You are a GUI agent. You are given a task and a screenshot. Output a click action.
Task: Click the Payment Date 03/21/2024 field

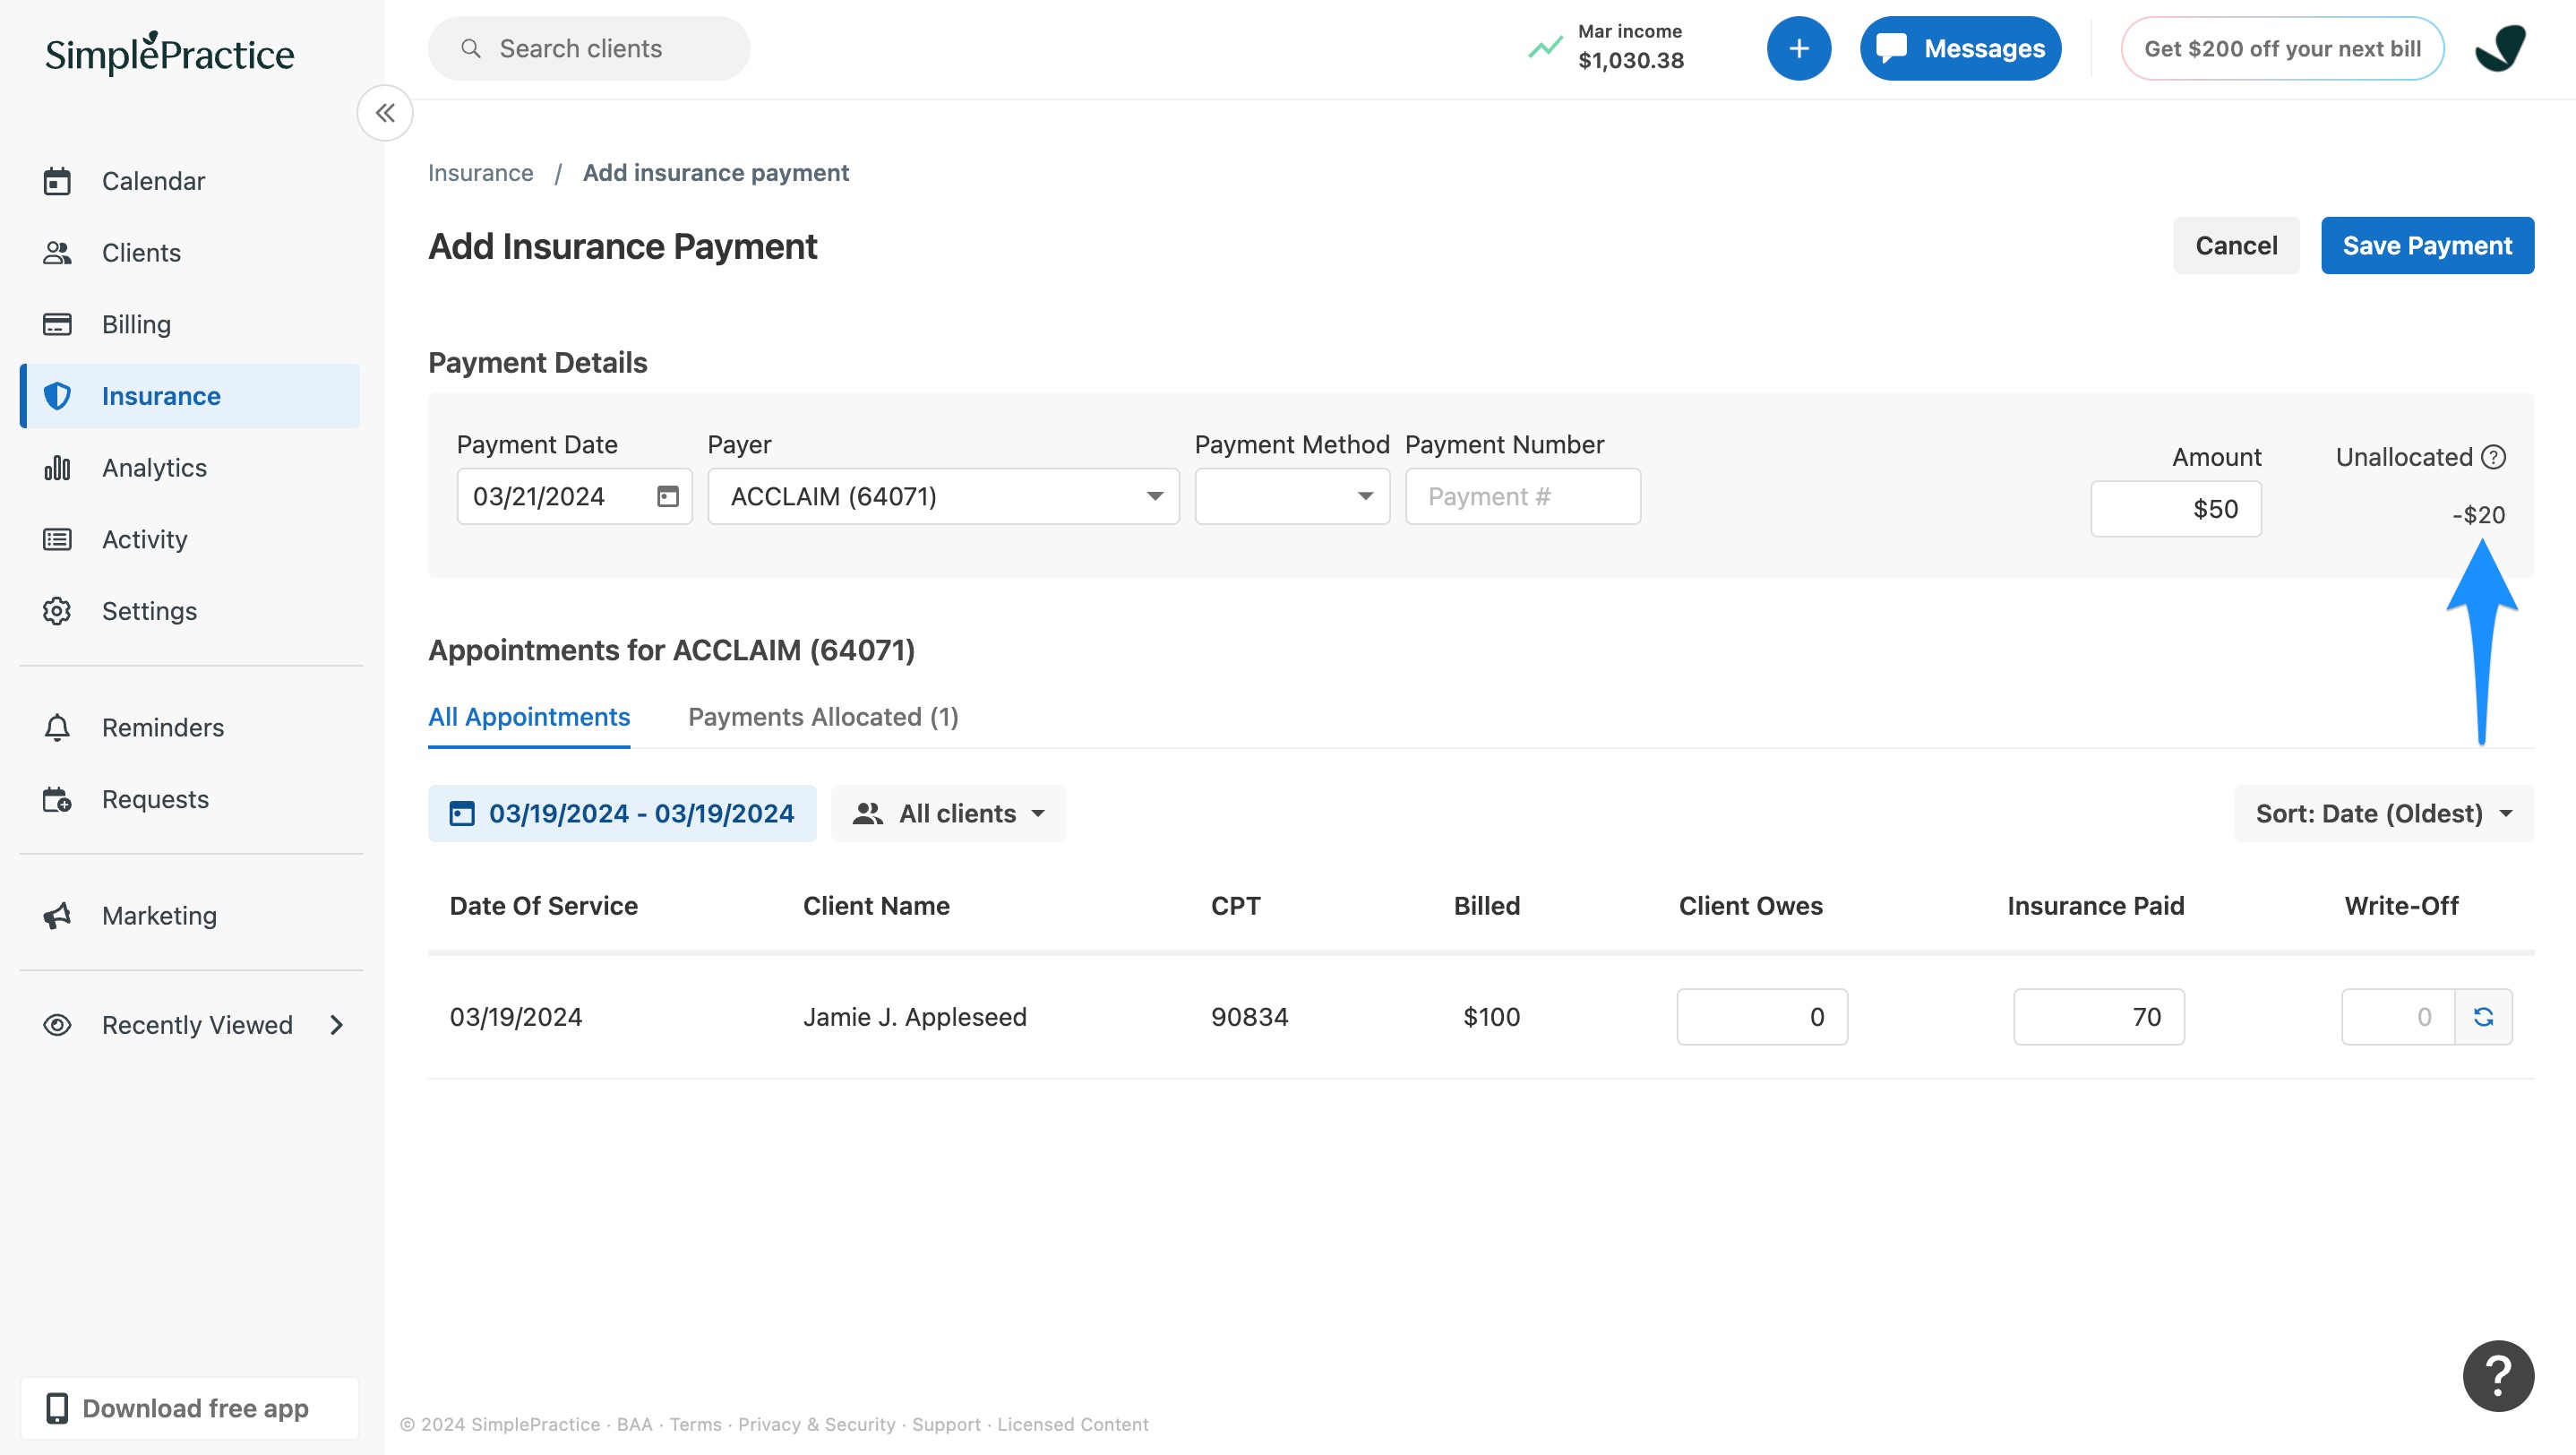point(574,496)
